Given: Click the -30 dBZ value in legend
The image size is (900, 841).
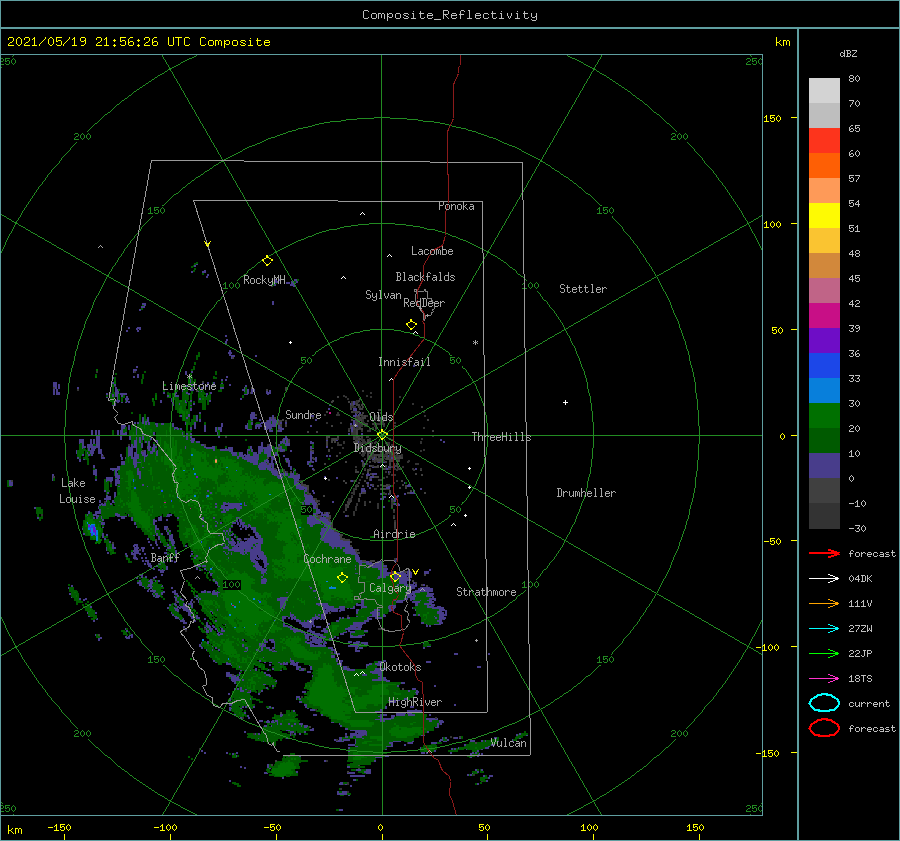Looking at the screenshot, I should click(x=857, y=528).
